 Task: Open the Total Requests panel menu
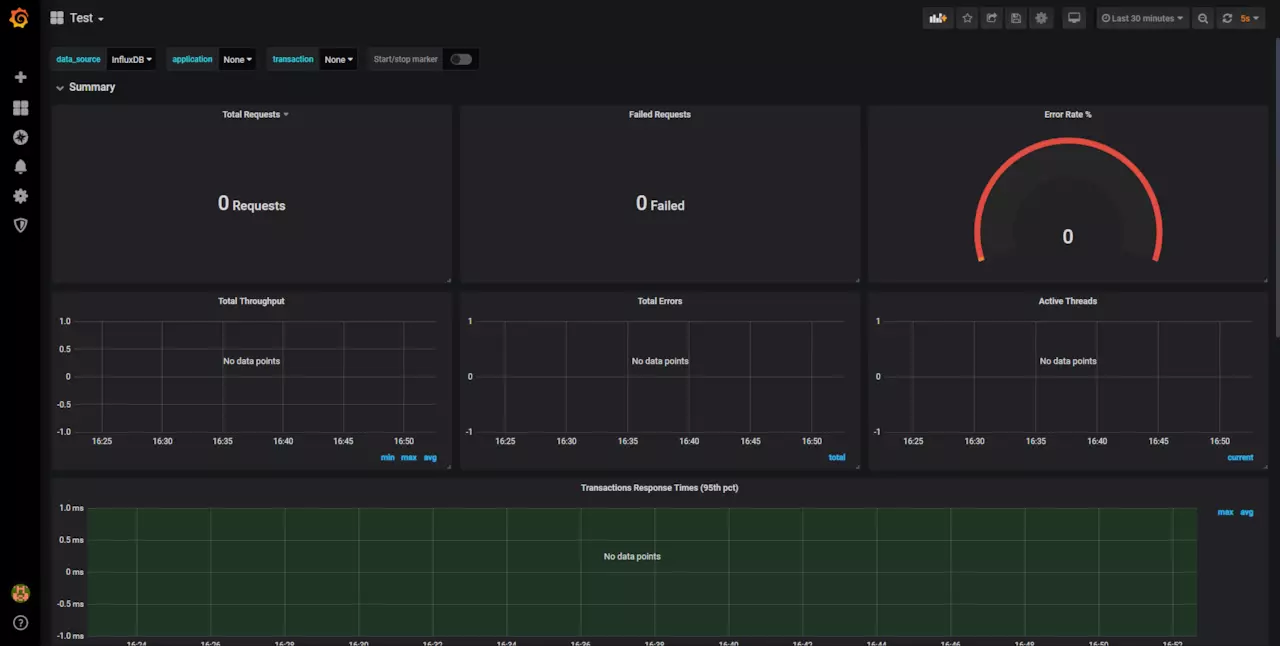pyautogui.click(x=255, y=114)
